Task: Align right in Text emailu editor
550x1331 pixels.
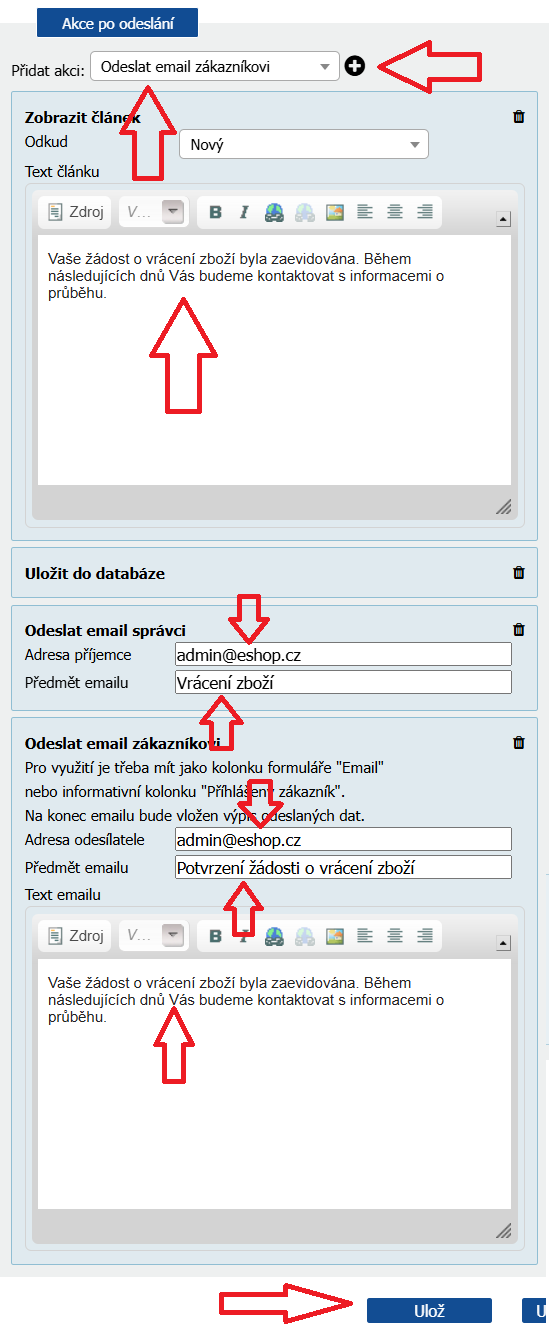Action: tap(425, 936)
